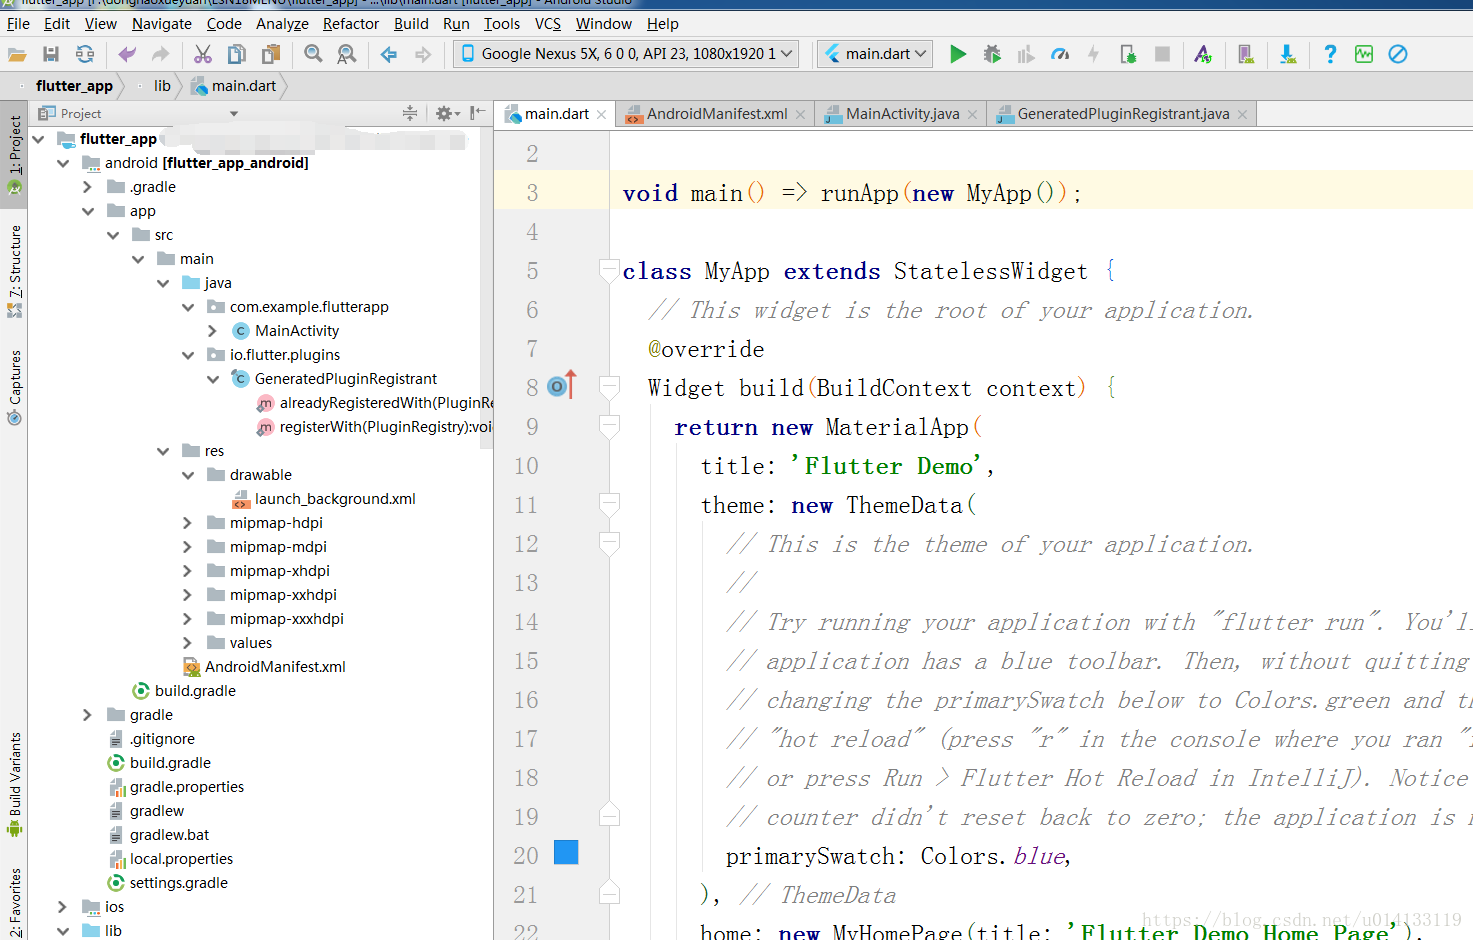Screen dimensions: 1473x940
Task: Select AndroidManifest.xml in the project tree
Action: pos(275,667)
